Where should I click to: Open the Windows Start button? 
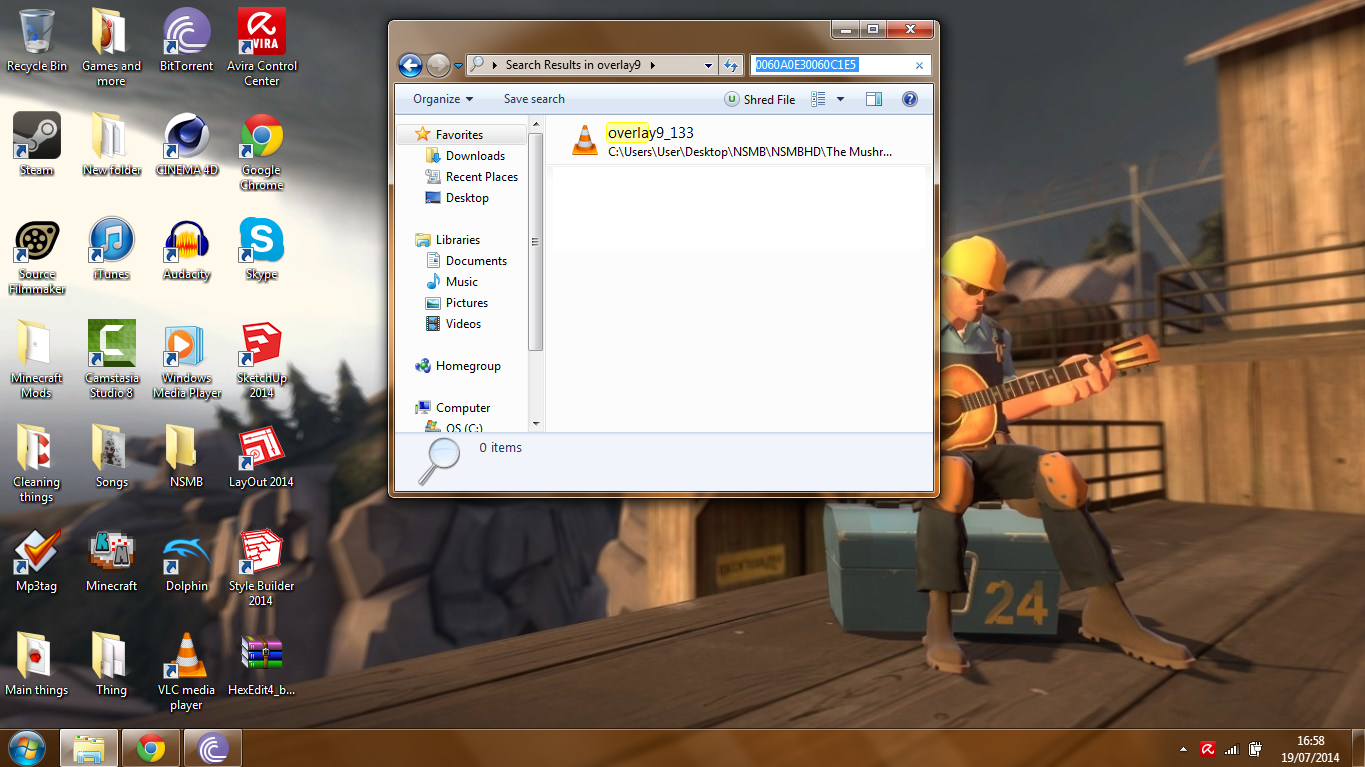27,748
